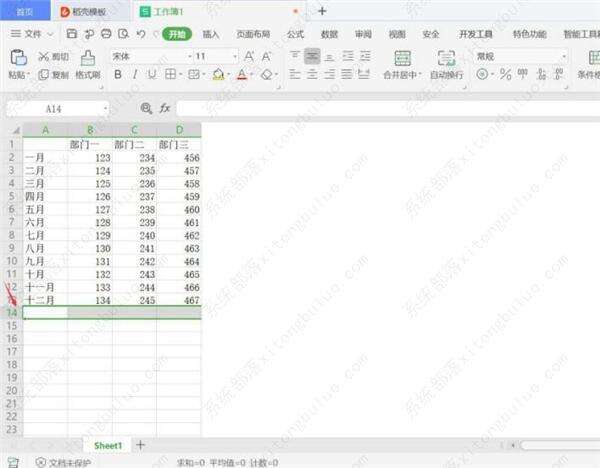Click the increase decimal places icon
Image resolution: width=600 pixels, height=468 pixels.
click(x=541, y=74)
